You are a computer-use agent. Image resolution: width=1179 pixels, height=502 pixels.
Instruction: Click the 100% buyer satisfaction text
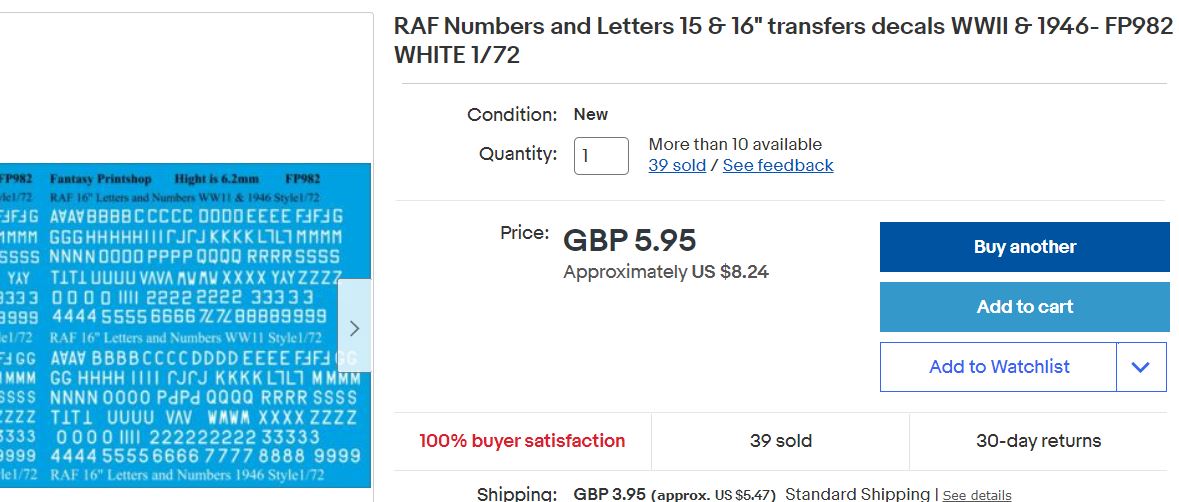coord(522,441)
